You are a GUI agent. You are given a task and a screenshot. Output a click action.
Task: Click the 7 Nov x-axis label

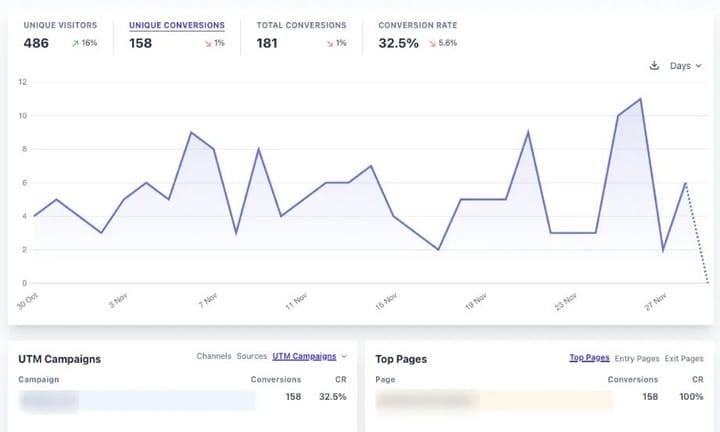pyautogui.click(x=208, y=301)
